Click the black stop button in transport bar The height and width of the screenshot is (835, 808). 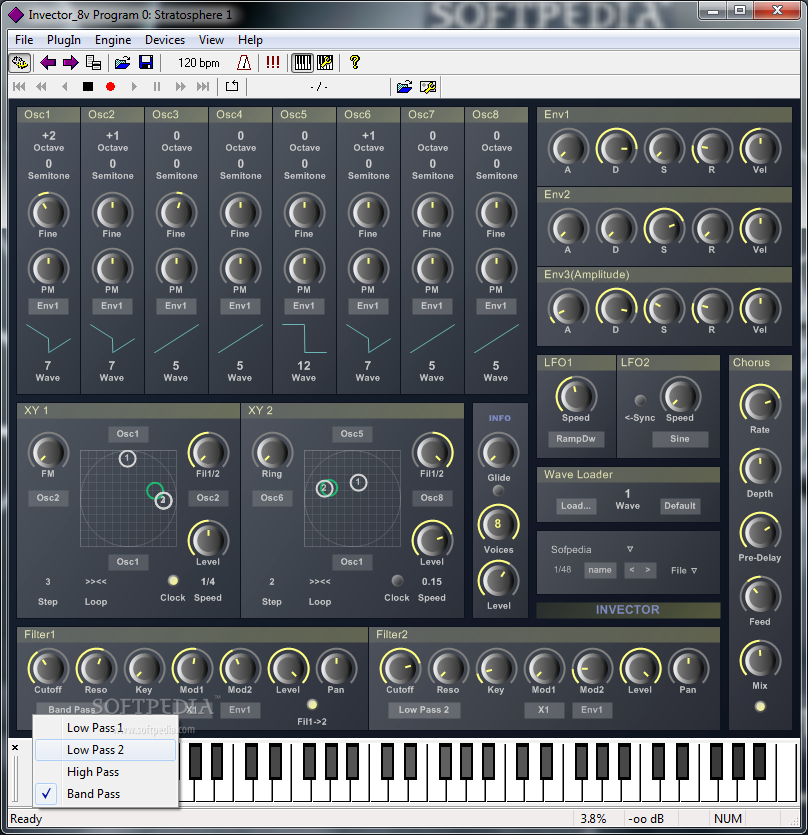pos(88,87)
